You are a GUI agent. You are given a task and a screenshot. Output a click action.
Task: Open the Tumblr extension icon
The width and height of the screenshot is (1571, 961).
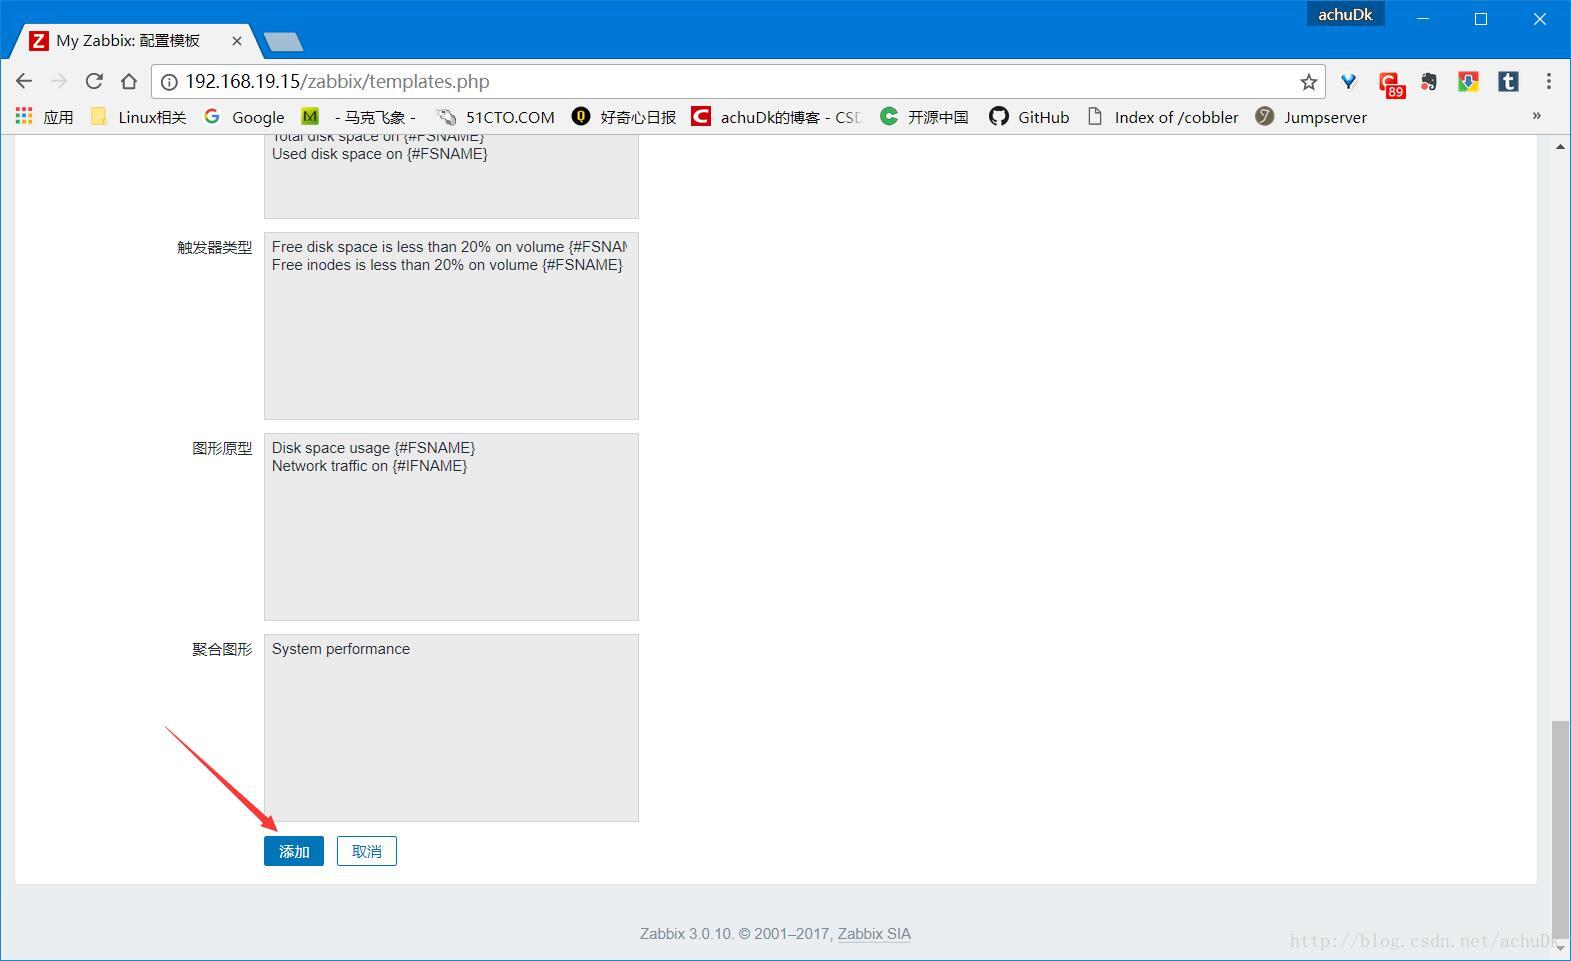(x=1508, y=82)
